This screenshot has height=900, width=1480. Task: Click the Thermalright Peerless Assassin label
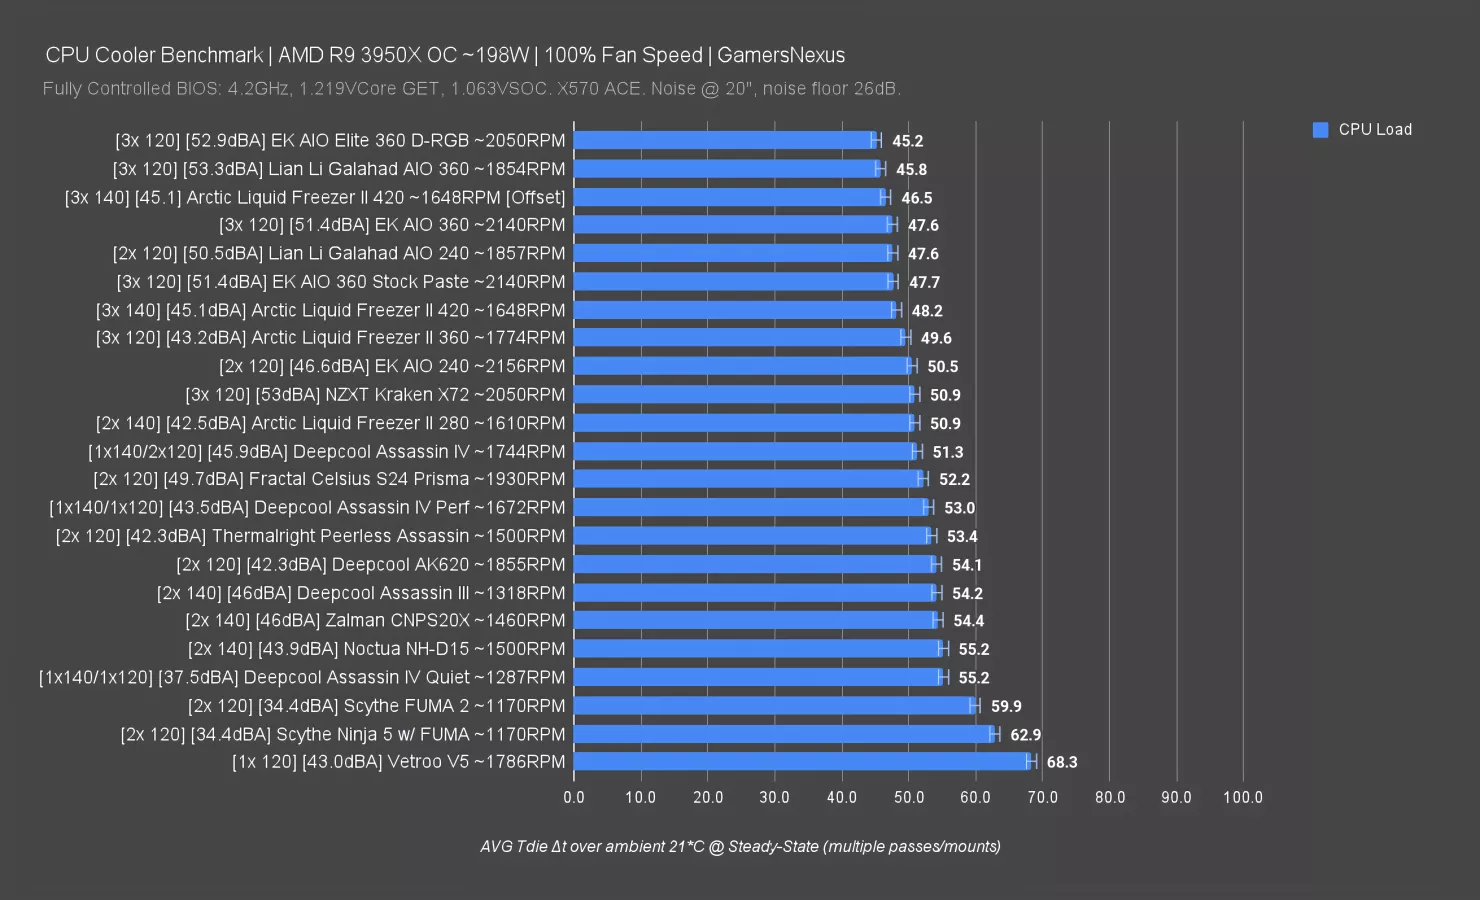311,536
